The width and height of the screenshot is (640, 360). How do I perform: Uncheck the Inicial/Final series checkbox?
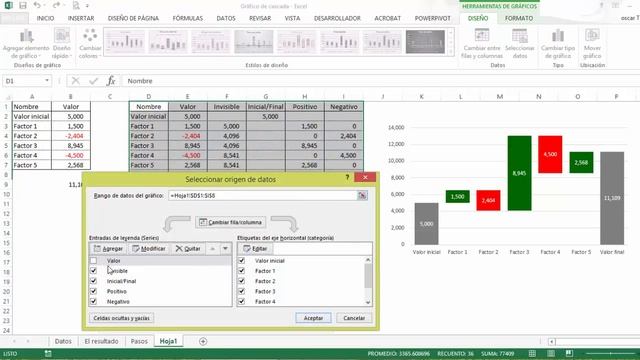coord(93,281)
